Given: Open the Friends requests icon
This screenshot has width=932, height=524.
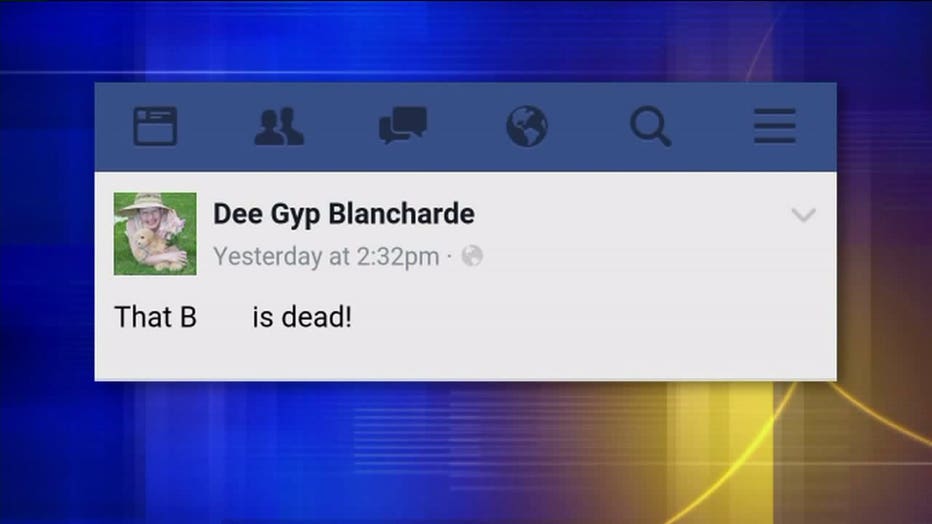Looking at the screenshot, I should (279, 126).
